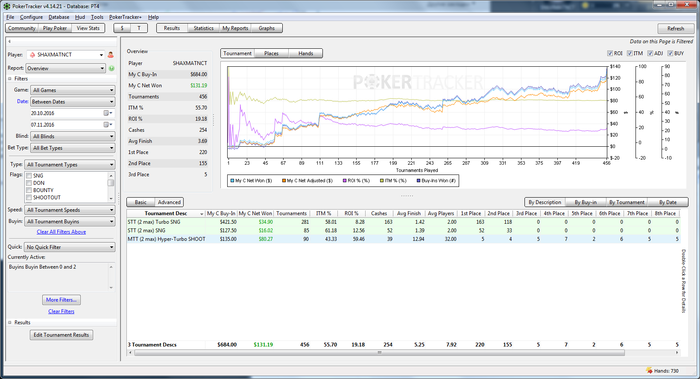700x379 pixels.
Task: Enable the SNG flag checkbox
Action: pyautogui.click(x=29, y=176)
